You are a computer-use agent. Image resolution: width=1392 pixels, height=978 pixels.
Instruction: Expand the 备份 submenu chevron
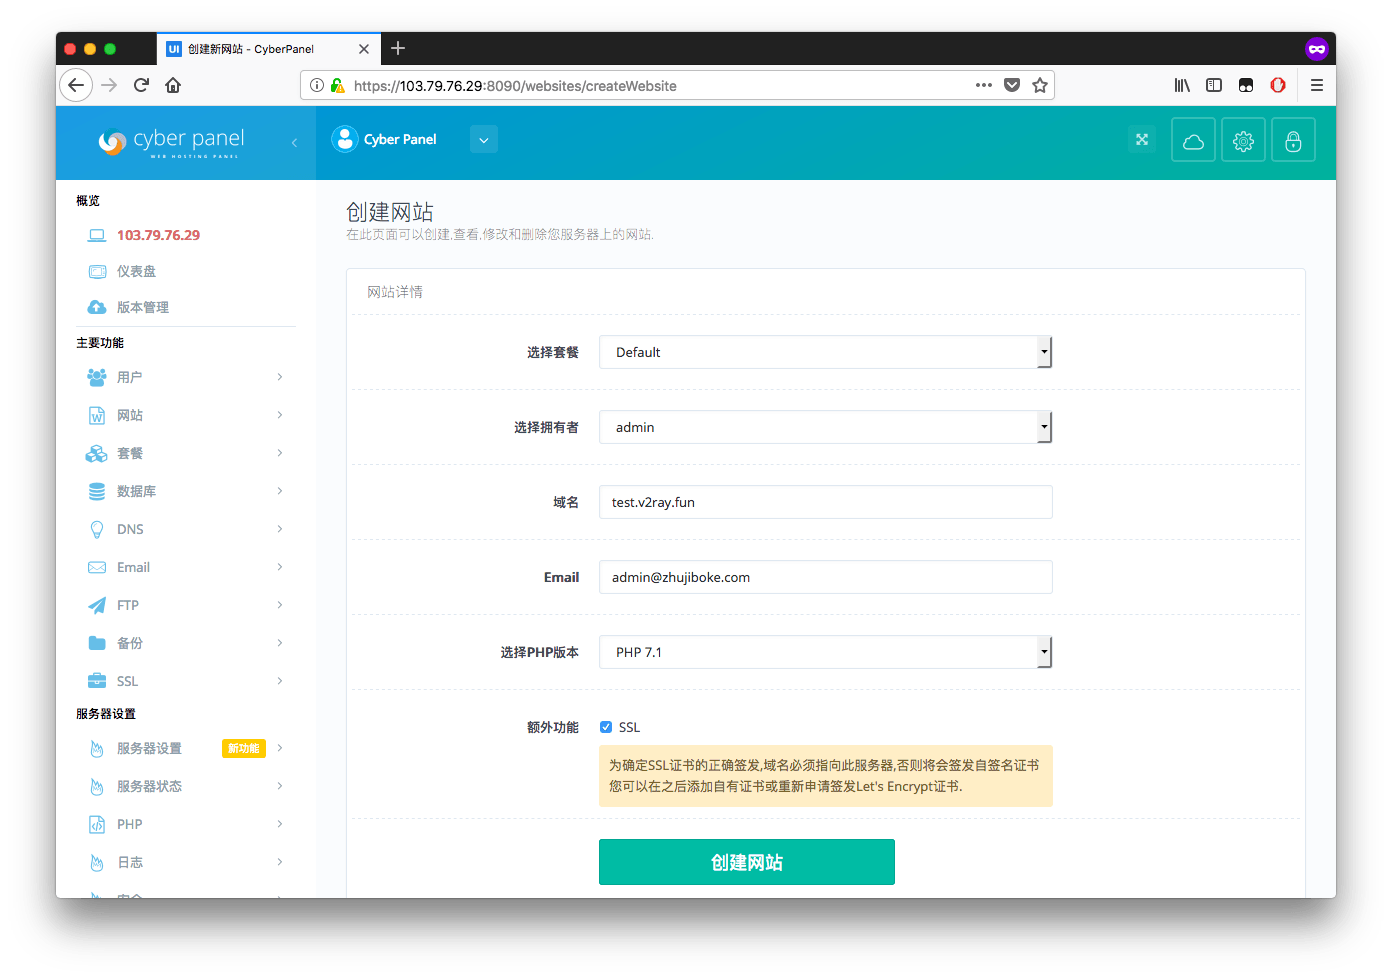280,643
